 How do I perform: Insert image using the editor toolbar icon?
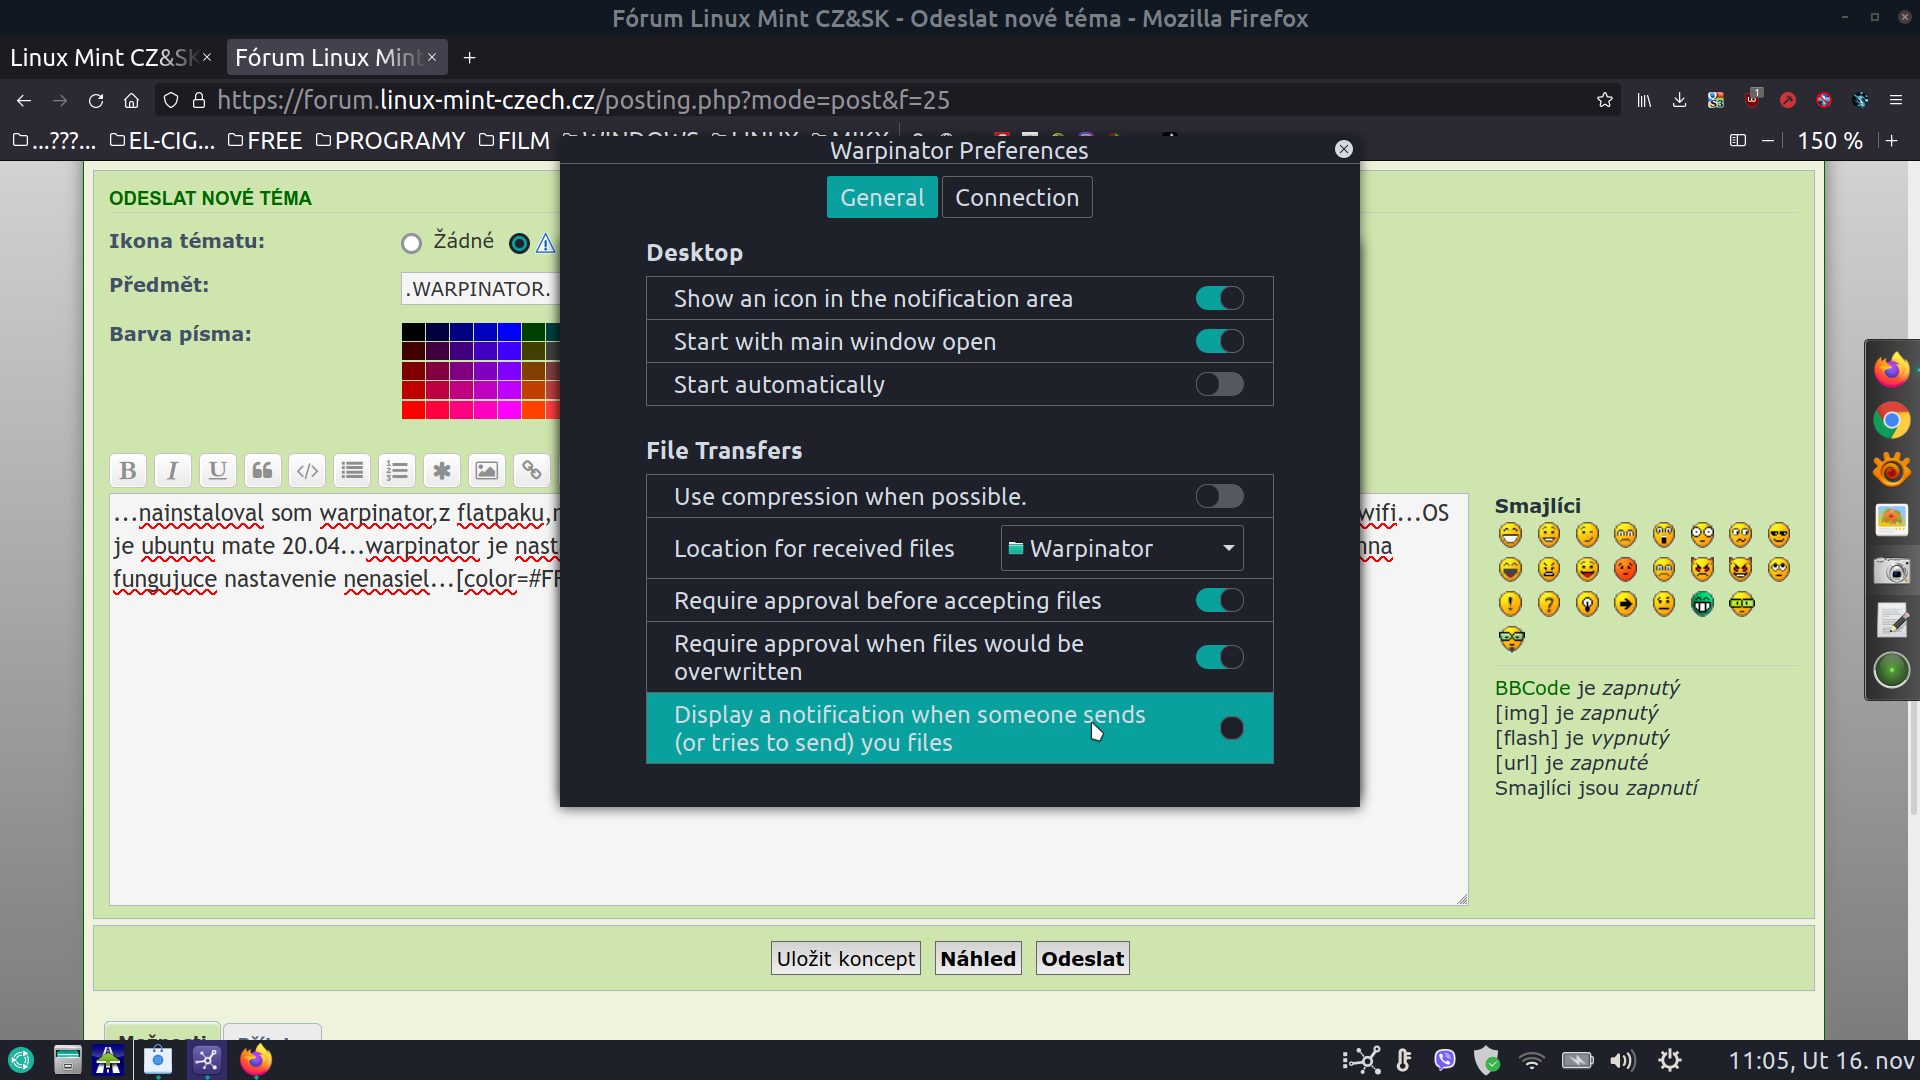pos(486,470)
